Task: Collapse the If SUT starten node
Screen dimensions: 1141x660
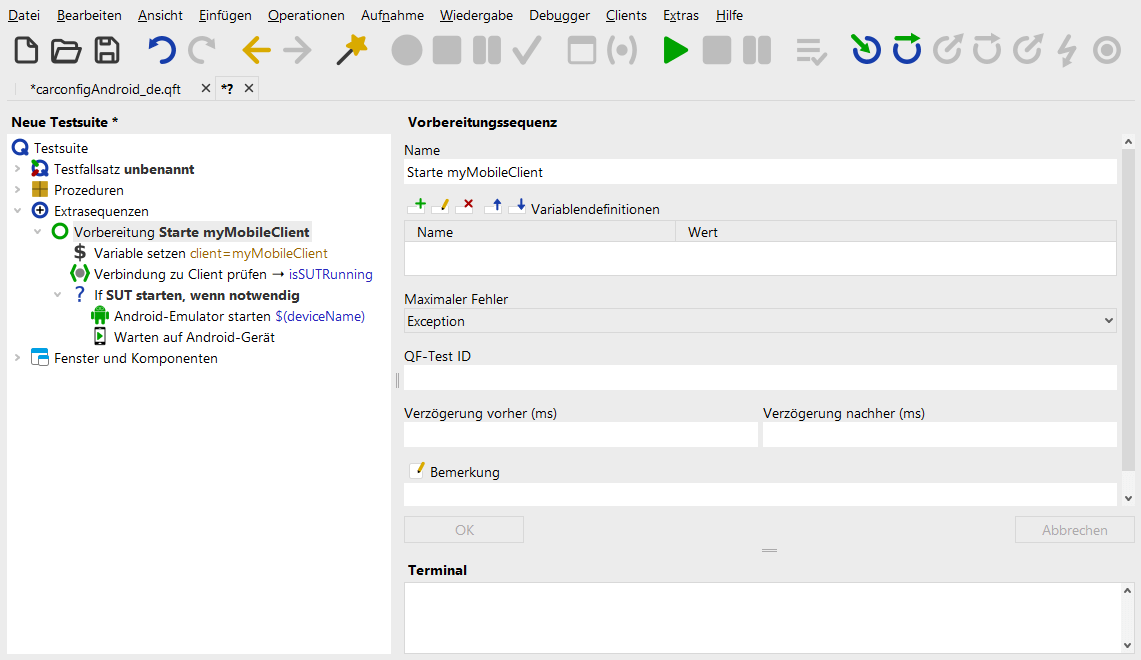Action: [x=57, y=295]
